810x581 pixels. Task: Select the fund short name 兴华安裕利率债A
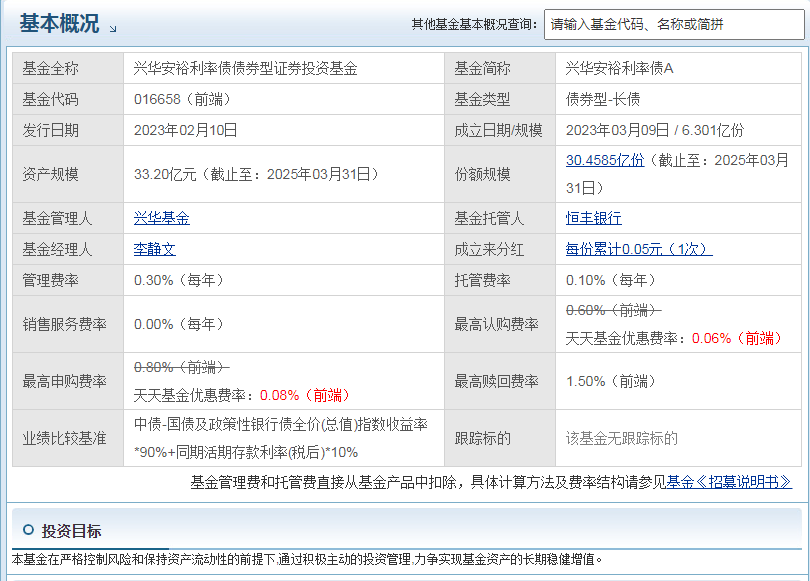click(619, 68)
